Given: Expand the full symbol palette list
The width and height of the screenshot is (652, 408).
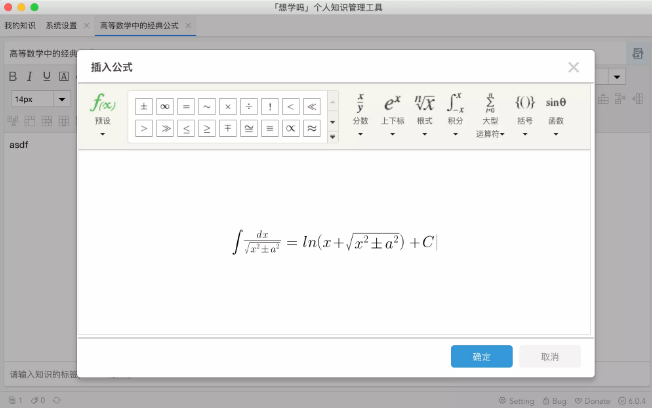Looking at the screenshot, I should (333, 137).
